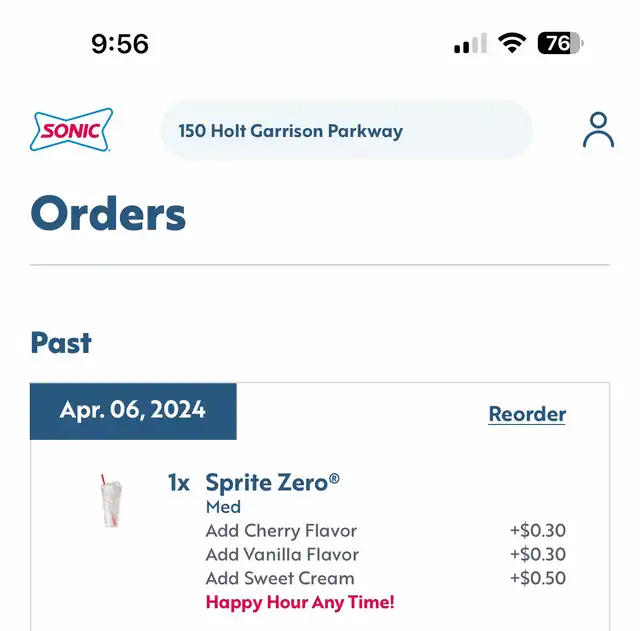Tap the Happy Hour Any Time! promo text
Image resolution: width=640 pixels, height=631 pixels.
click(300, 602)
